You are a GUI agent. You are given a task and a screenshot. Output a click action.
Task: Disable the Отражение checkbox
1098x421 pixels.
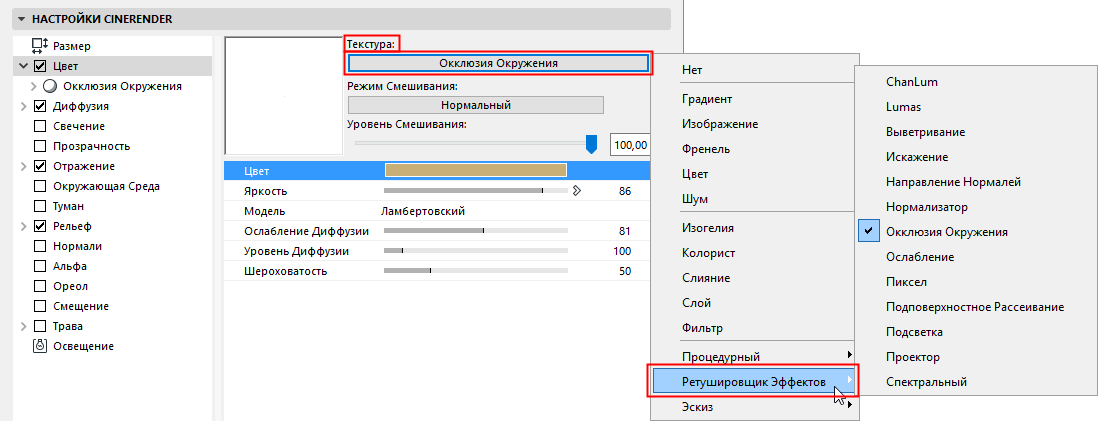point(40,166)
